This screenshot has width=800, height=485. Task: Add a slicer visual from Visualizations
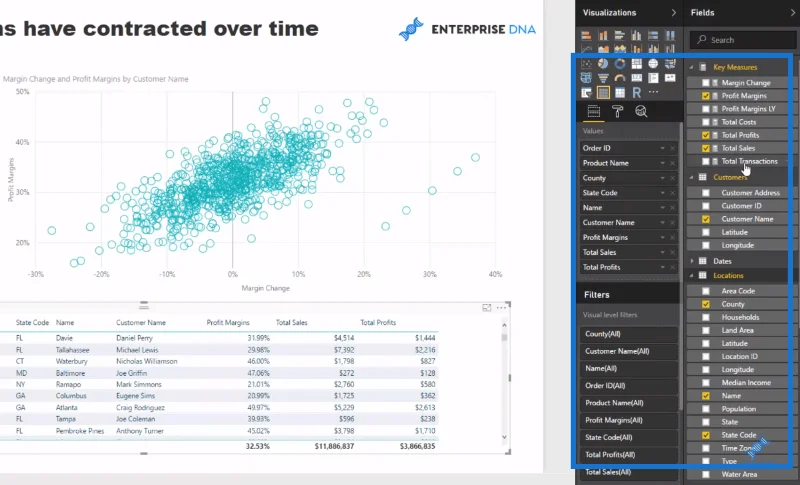tap(586, 93)
